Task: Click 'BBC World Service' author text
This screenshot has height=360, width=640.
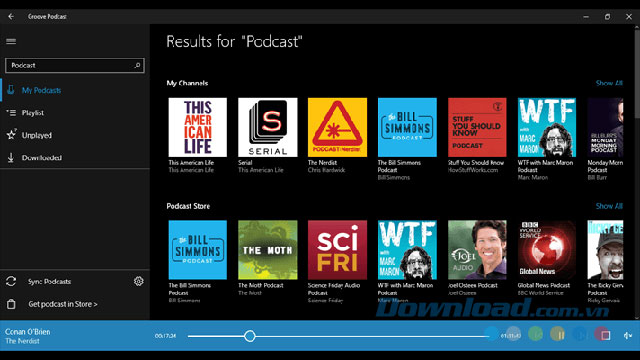Action: coord(540,293)
